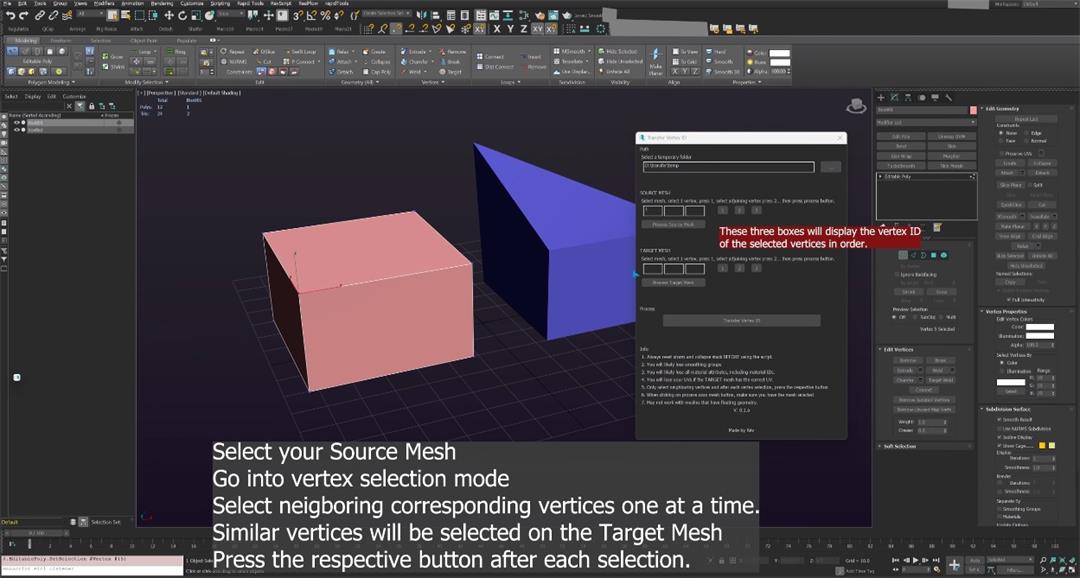Open the Rendering menu

tap(161, 4)
